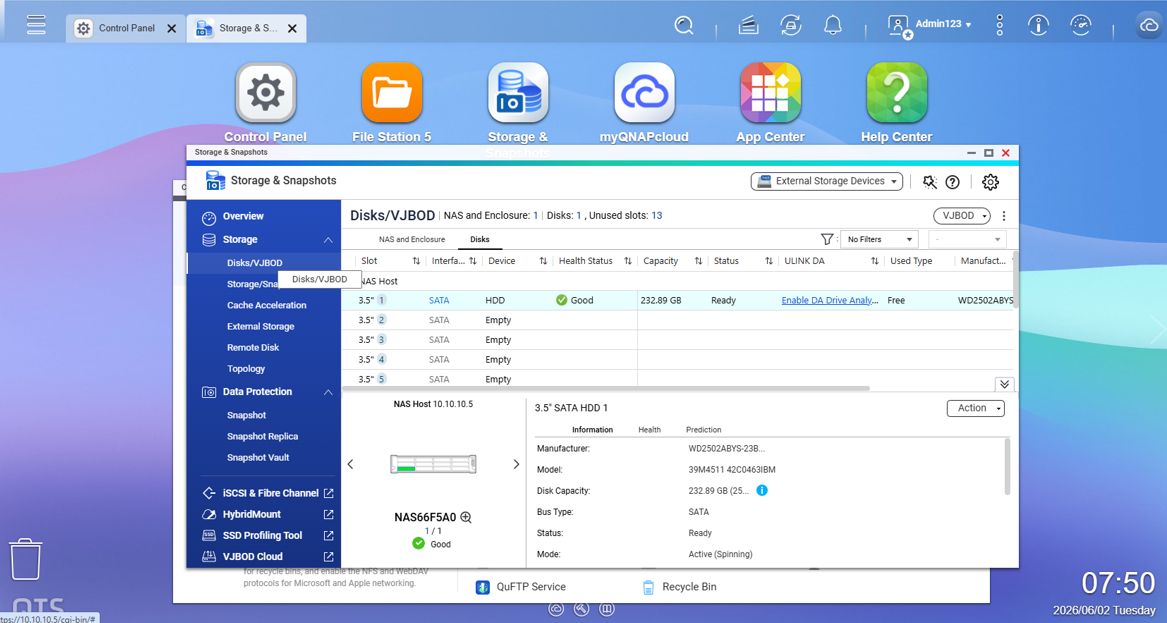Open the desktop search magnifier icon

tap(683, 25)
